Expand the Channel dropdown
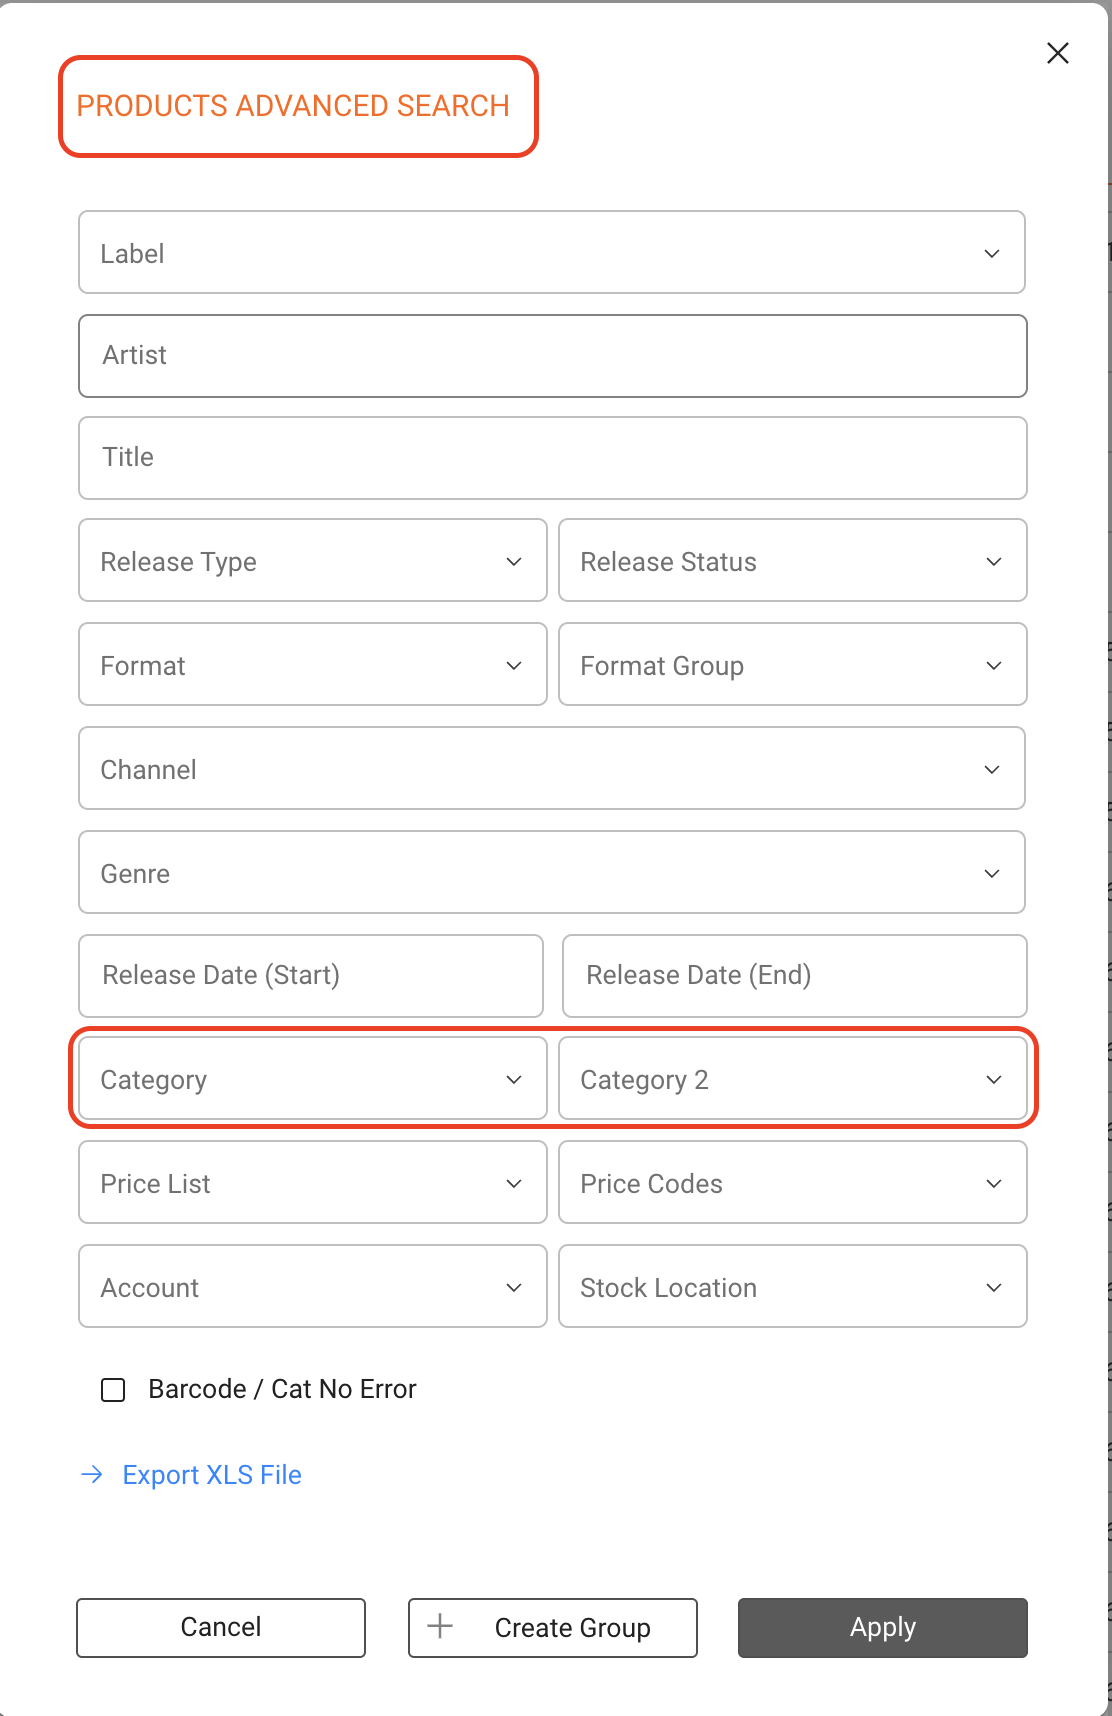Screen dimensions: 1112x1716 (552, 768)
